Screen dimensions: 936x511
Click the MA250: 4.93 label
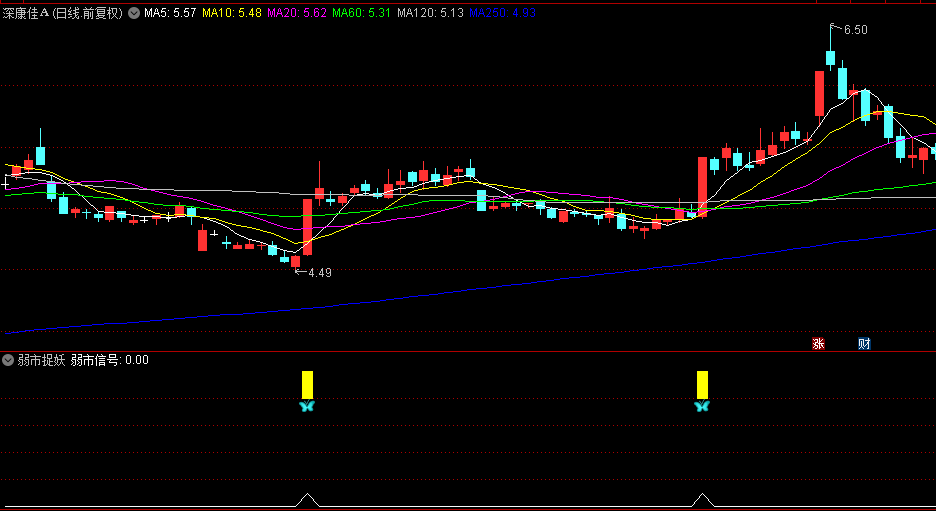[503, 13]
